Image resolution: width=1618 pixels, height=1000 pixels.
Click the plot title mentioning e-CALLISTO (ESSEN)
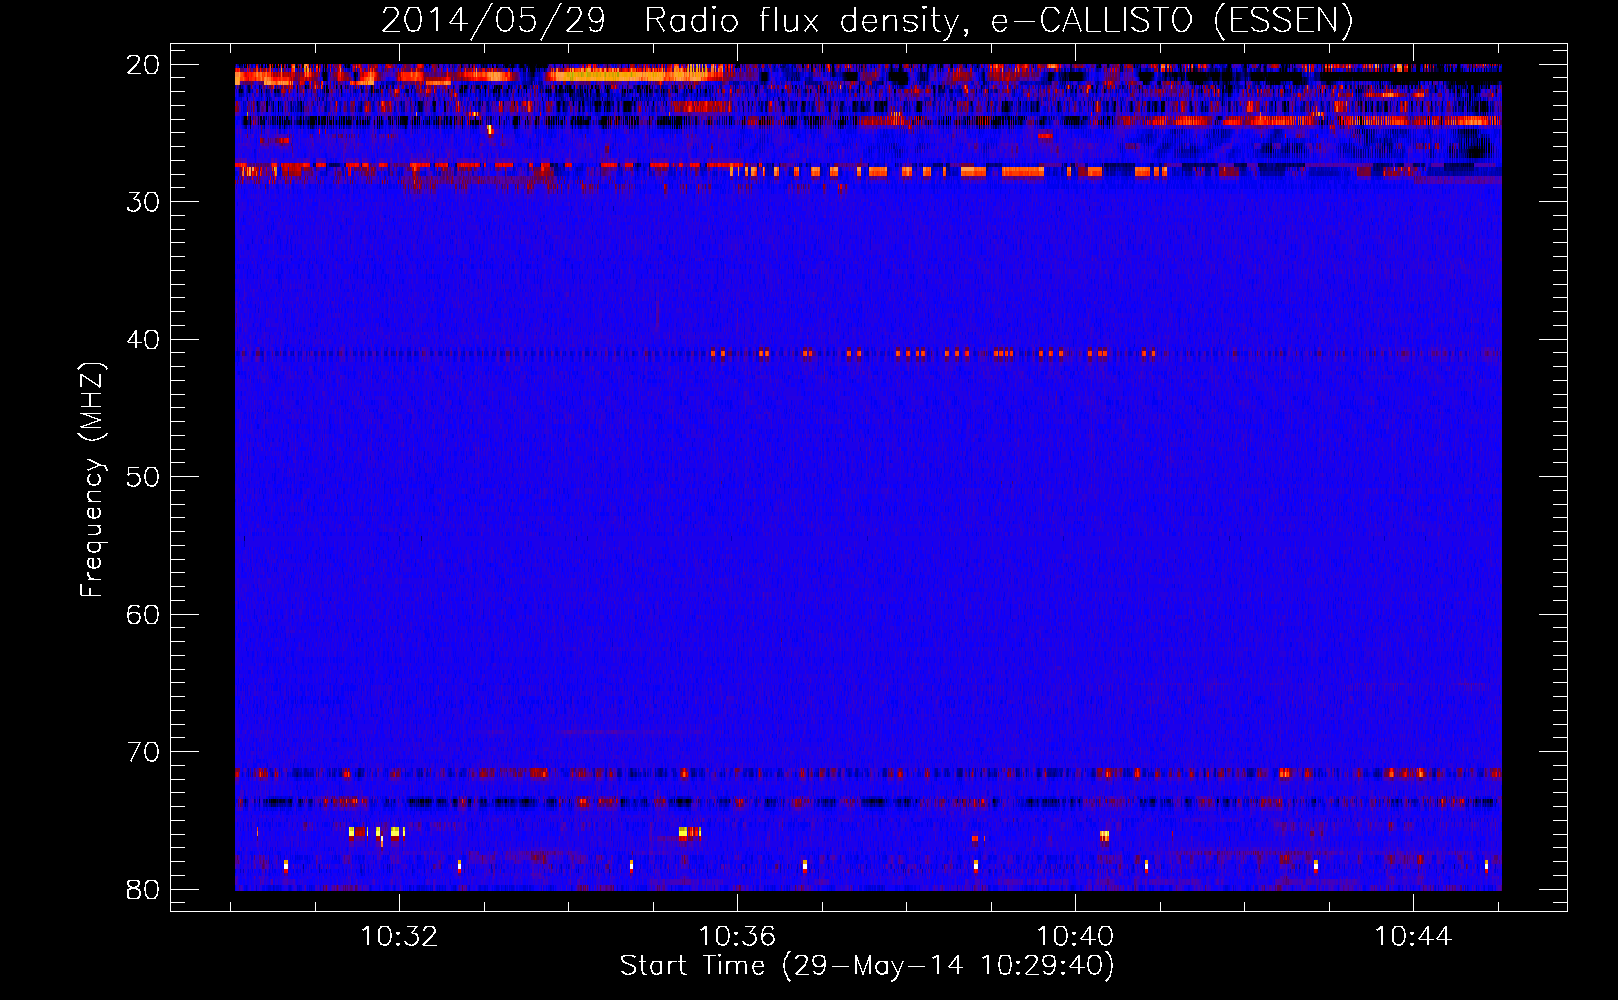point(867,20)
